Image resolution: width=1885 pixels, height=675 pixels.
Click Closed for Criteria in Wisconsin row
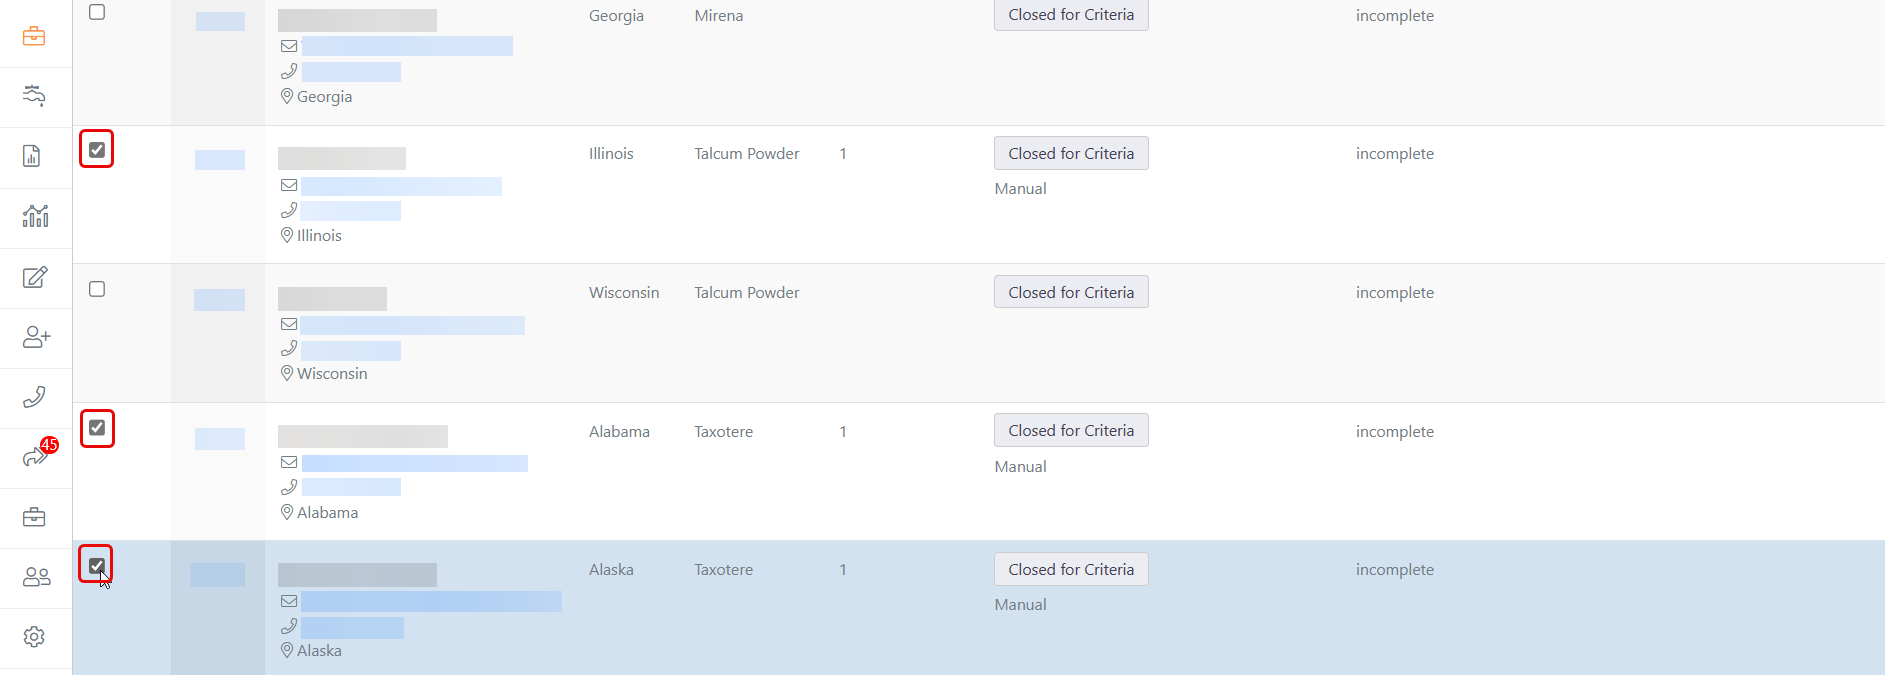(x=1071, y=292)
